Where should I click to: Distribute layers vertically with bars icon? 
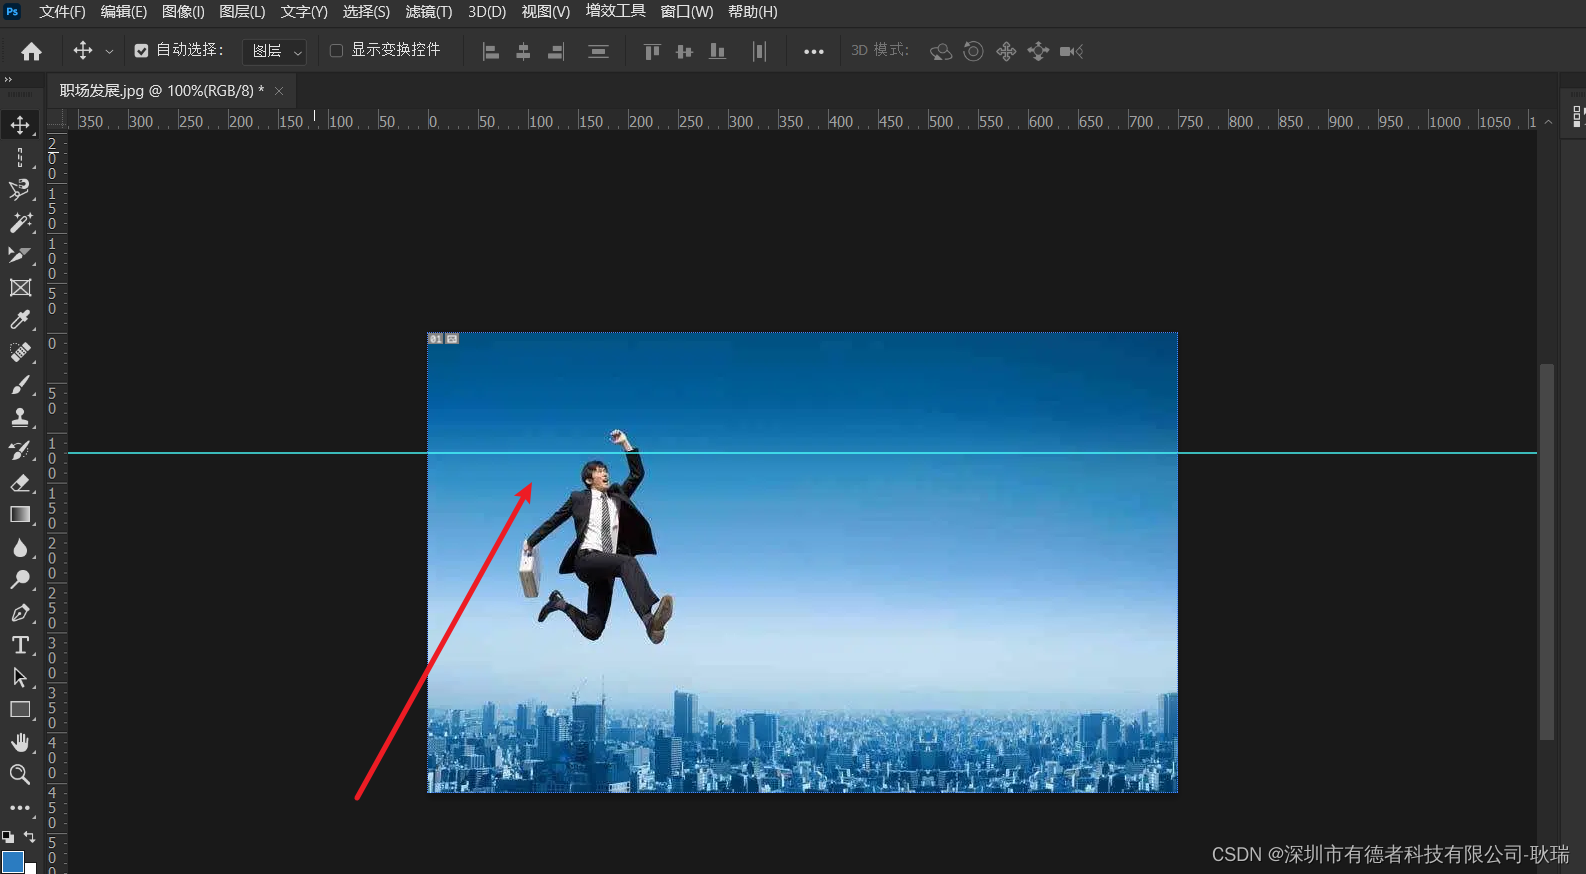point(598,51)
